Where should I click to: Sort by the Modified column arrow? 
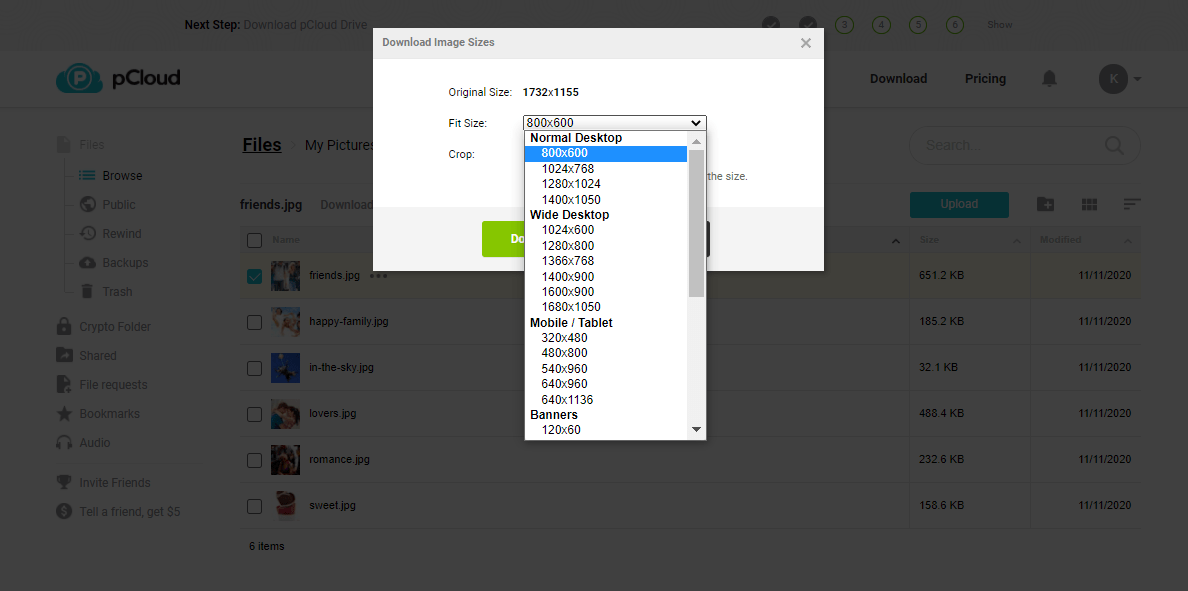(1128, 241)
